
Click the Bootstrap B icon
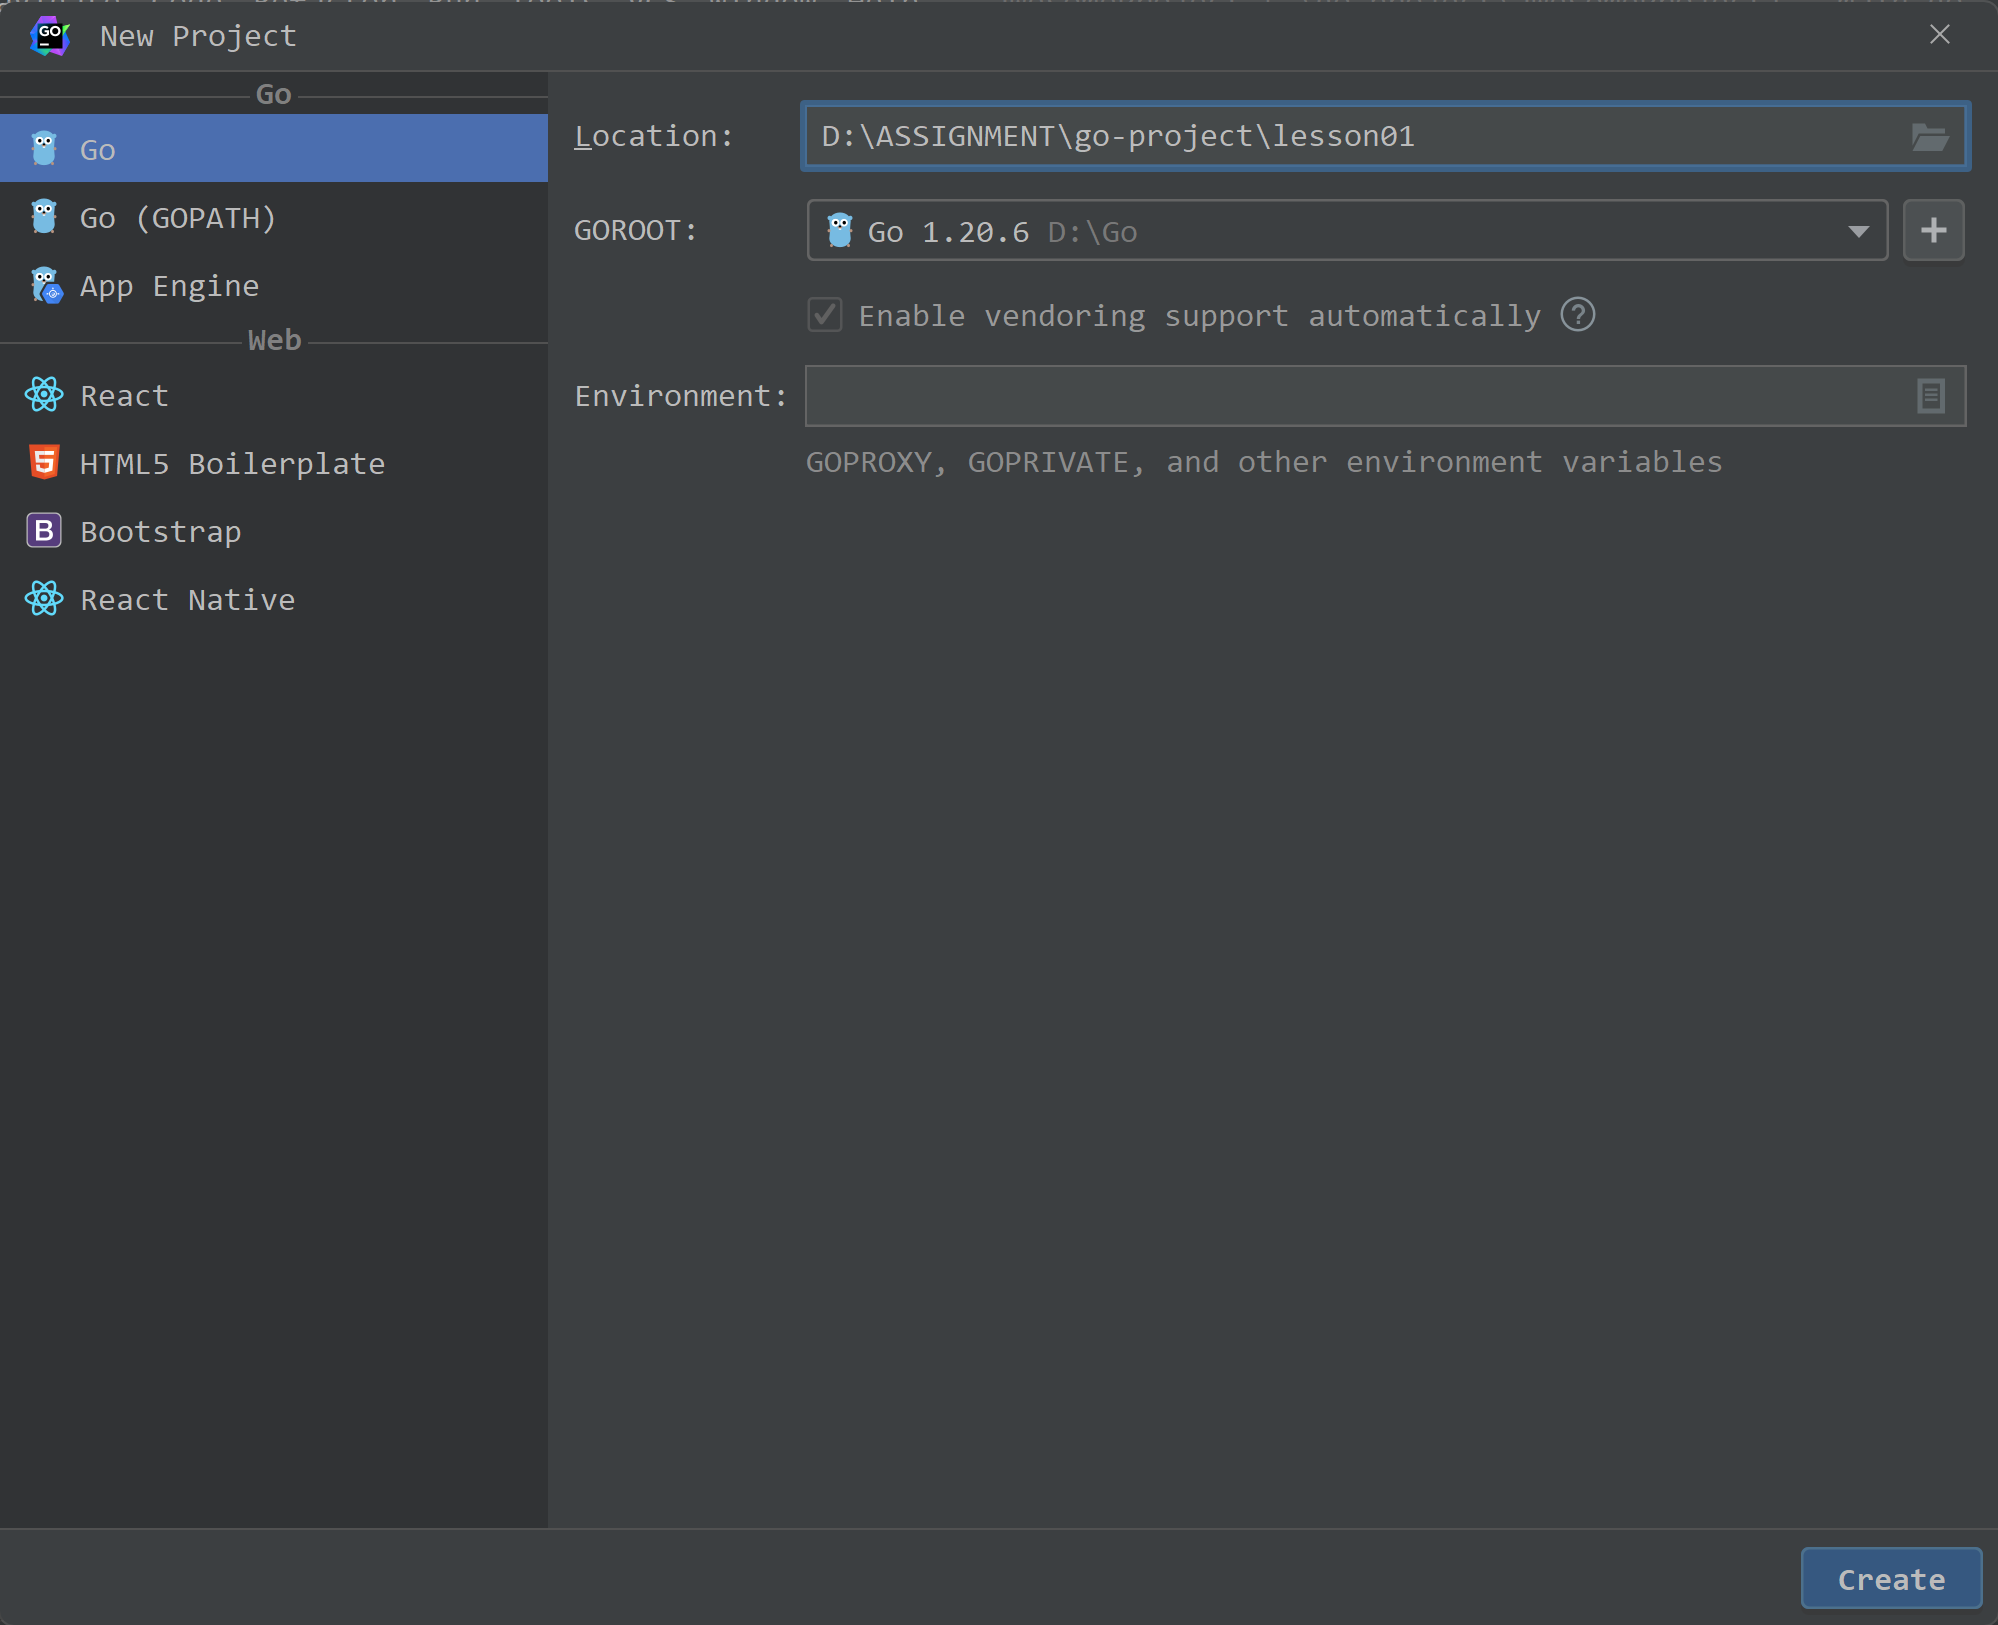(x=44, y=531)
